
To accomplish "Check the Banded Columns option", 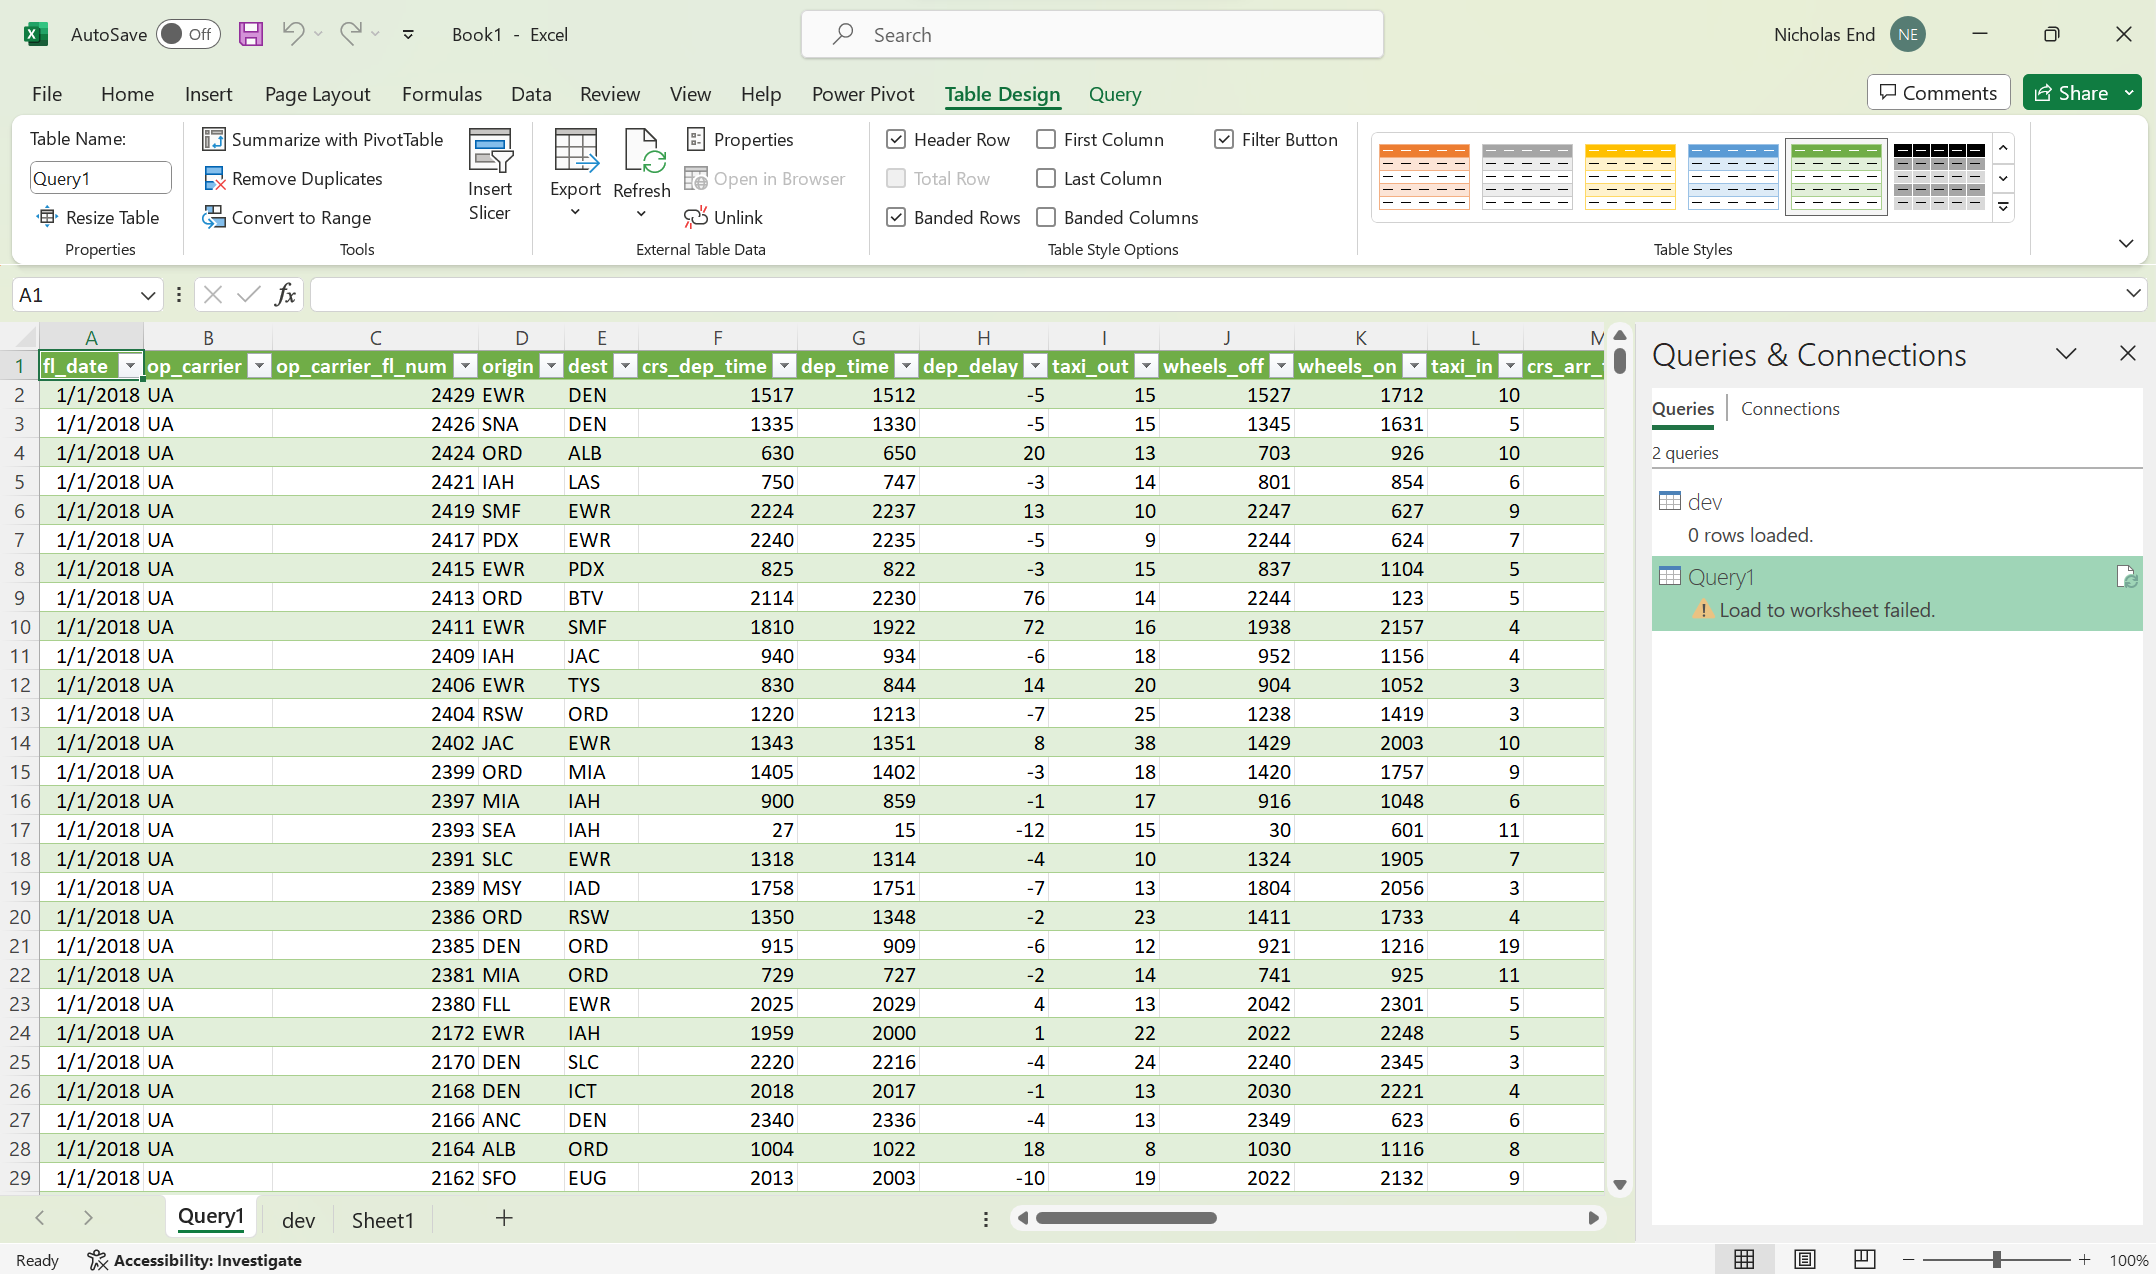I will click(1046, 217).
